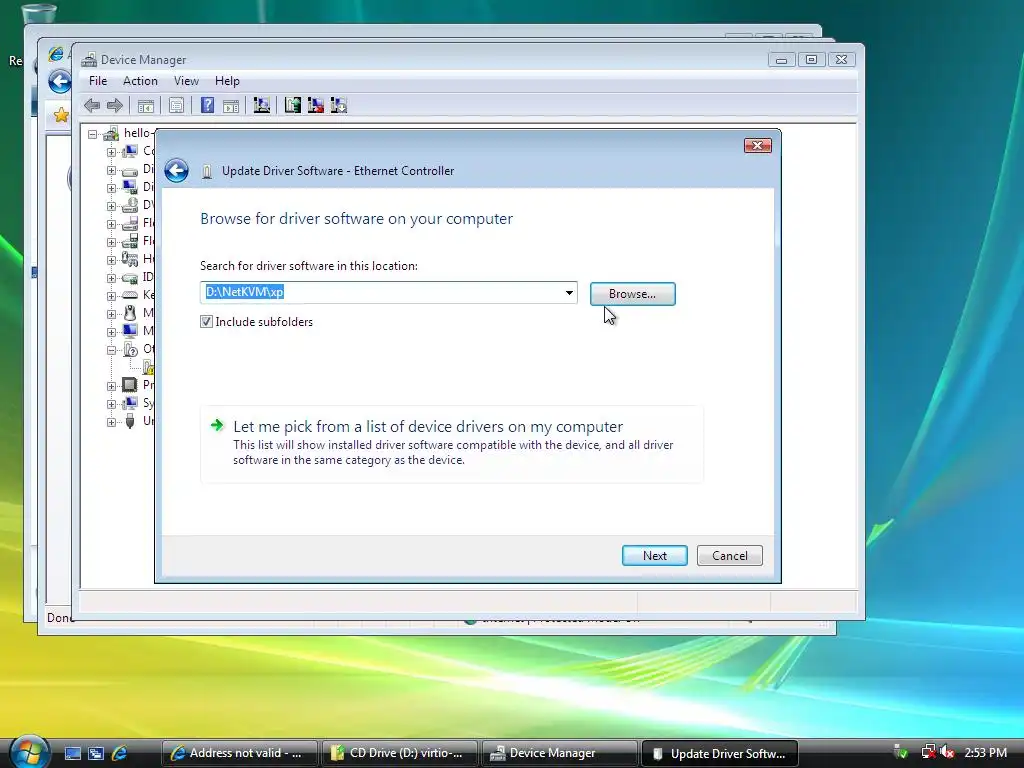The width and height of the screenshot is (1024, 768).
Task: Click Show Desktop quick launch icon
Action: click(72, 753)
